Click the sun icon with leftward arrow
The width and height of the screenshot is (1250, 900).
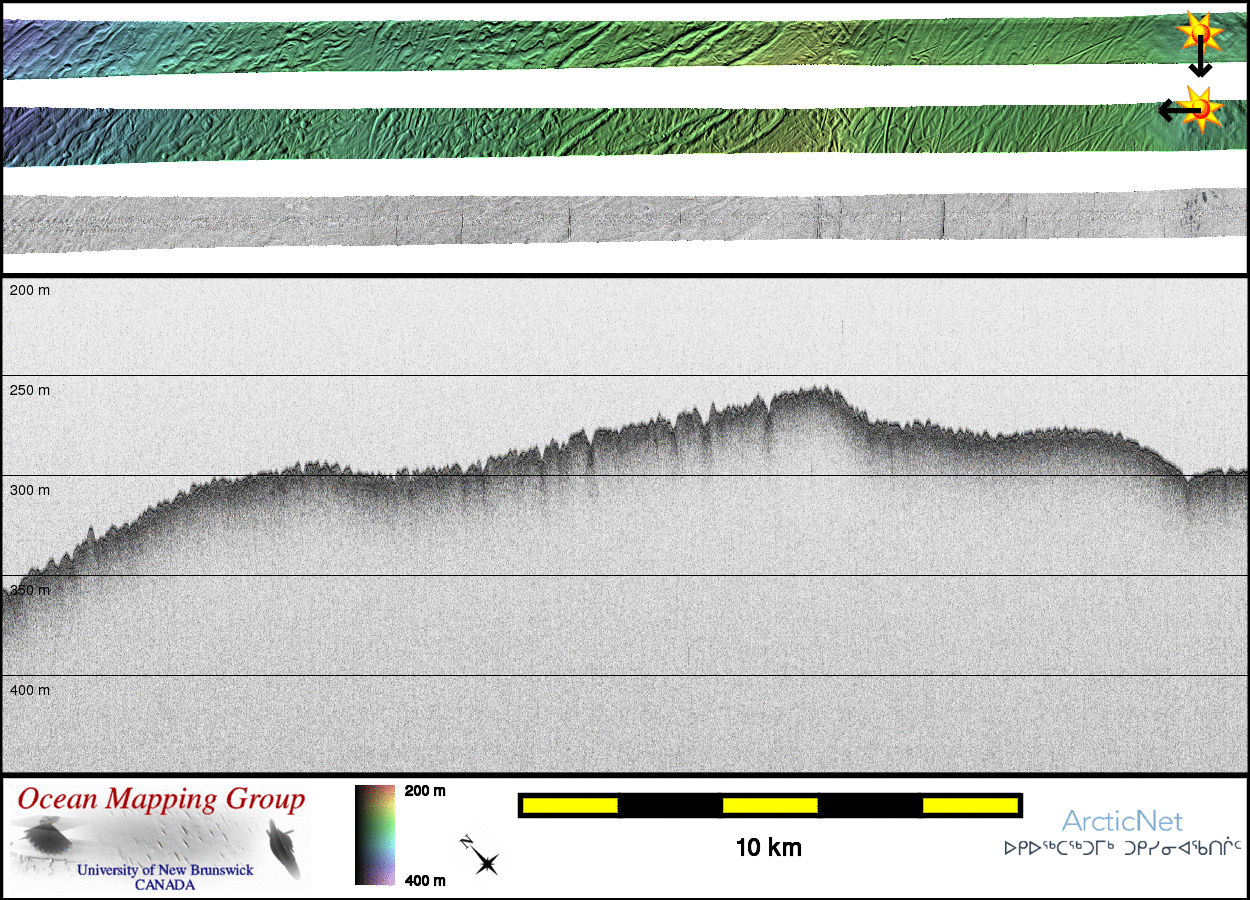click(1196, 108)
